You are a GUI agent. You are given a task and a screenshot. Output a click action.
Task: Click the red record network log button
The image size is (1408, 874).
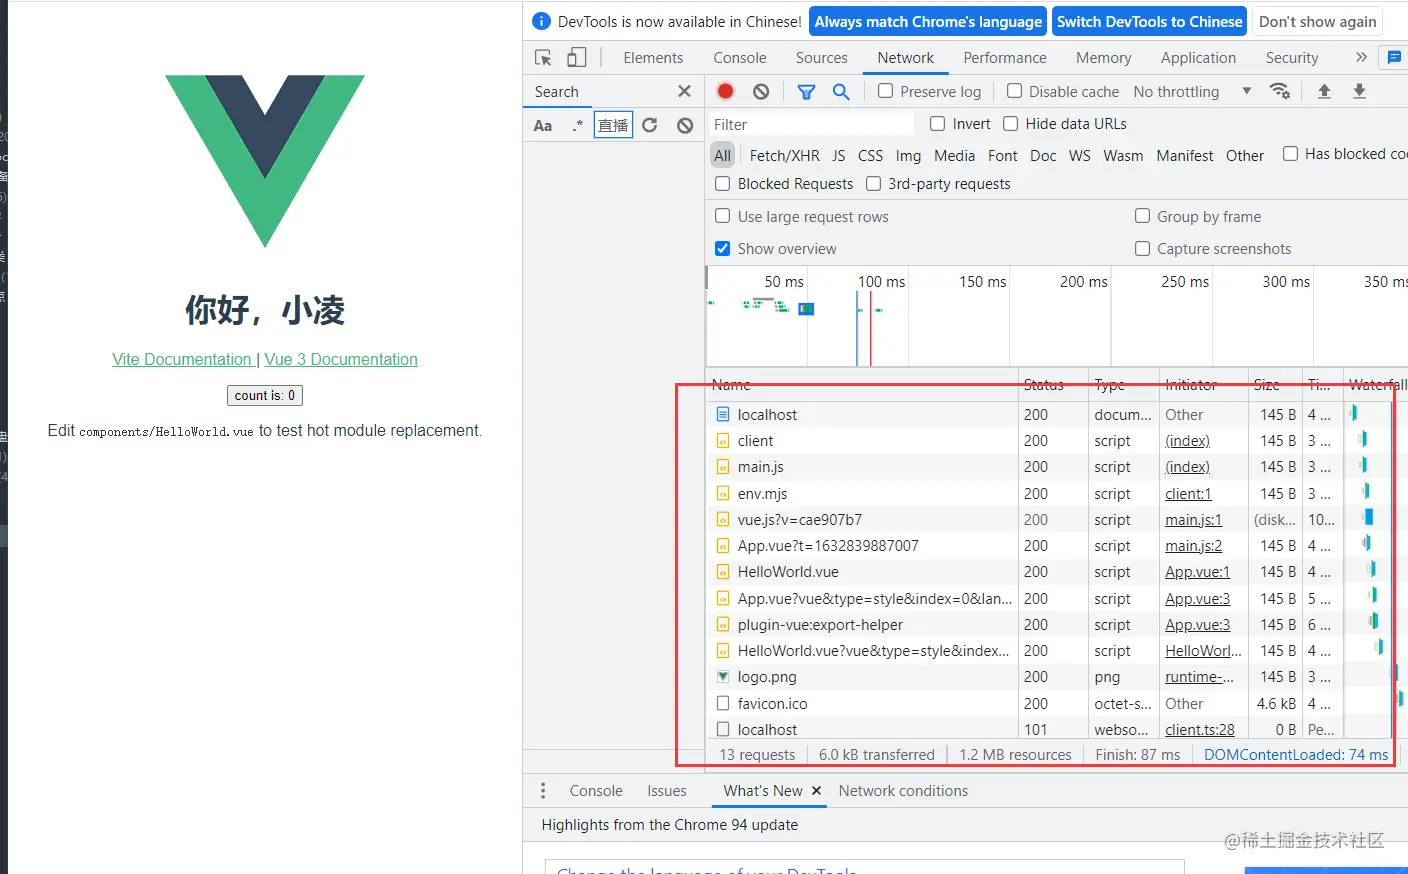[726, 91]
